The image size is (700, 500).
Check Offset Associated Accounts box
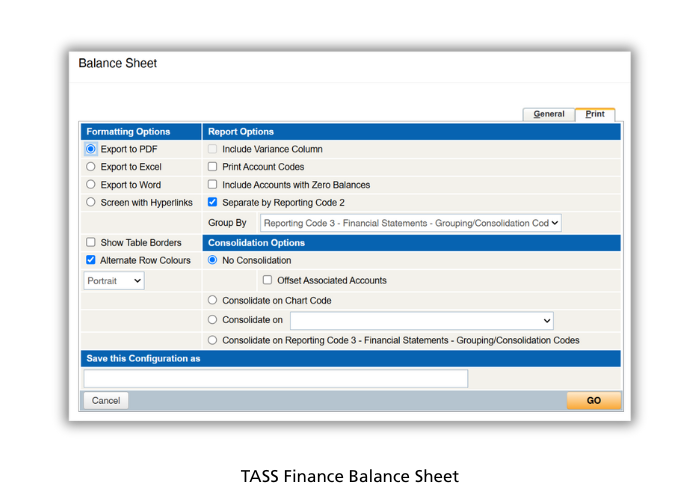pyautogui.click(x=267, y=280)
